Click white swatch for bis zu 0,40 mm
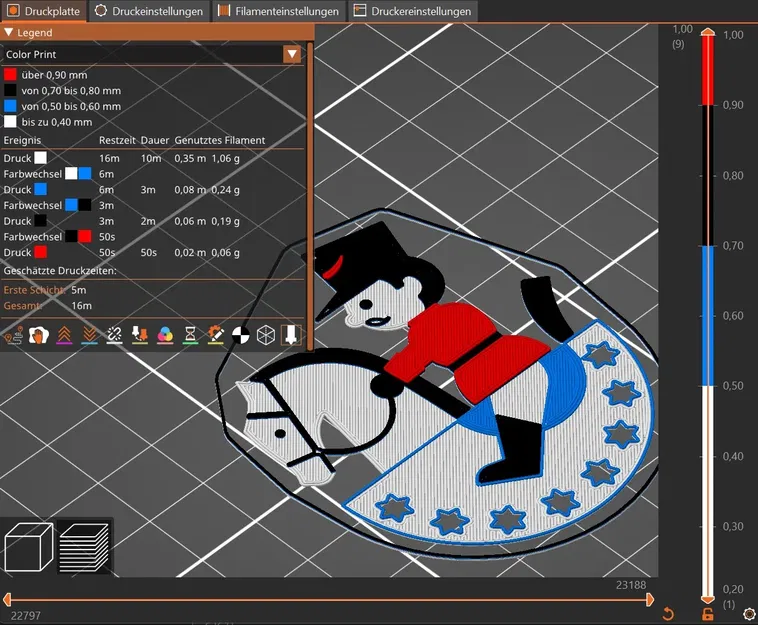The image size is (758, 625). pyautogui.click(x=10, y=122)
